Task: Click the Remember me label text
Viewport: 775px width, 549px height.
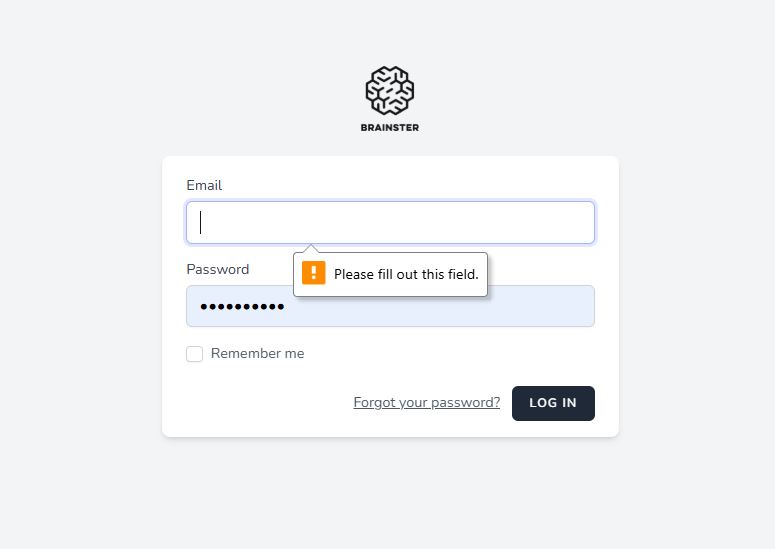Action: (x=257, y=354)
